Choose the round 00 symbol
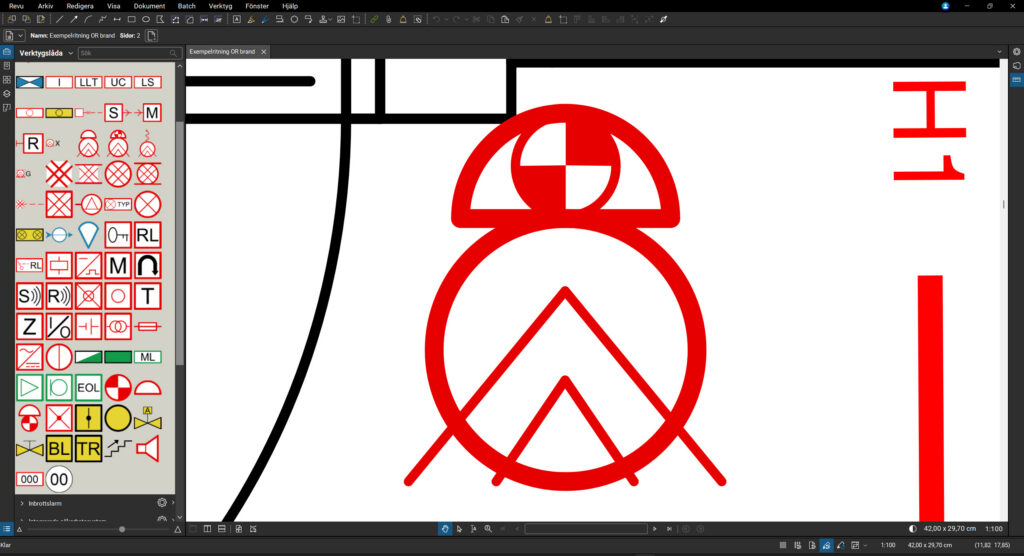1024x556 pixels. [x=59, y=479]
